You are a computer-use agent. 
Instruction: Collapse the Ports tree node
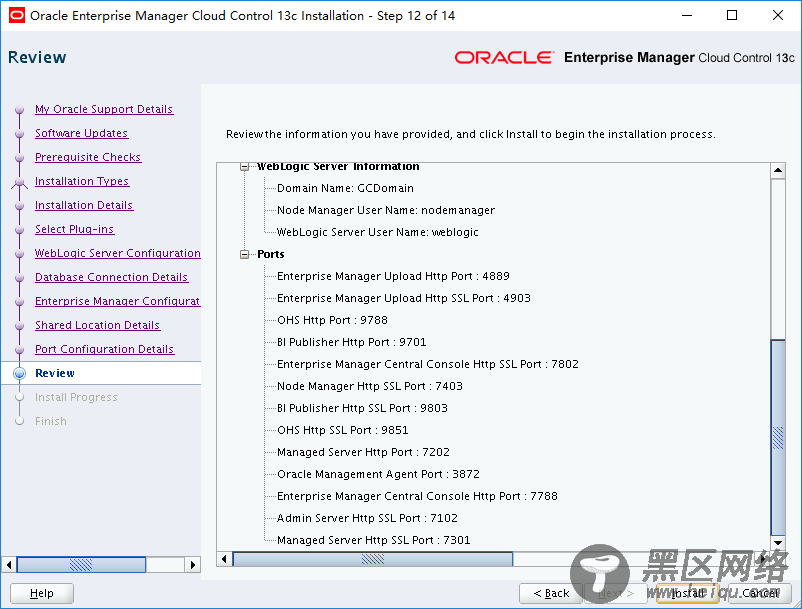pyautogui.click(x=244, y=254)
